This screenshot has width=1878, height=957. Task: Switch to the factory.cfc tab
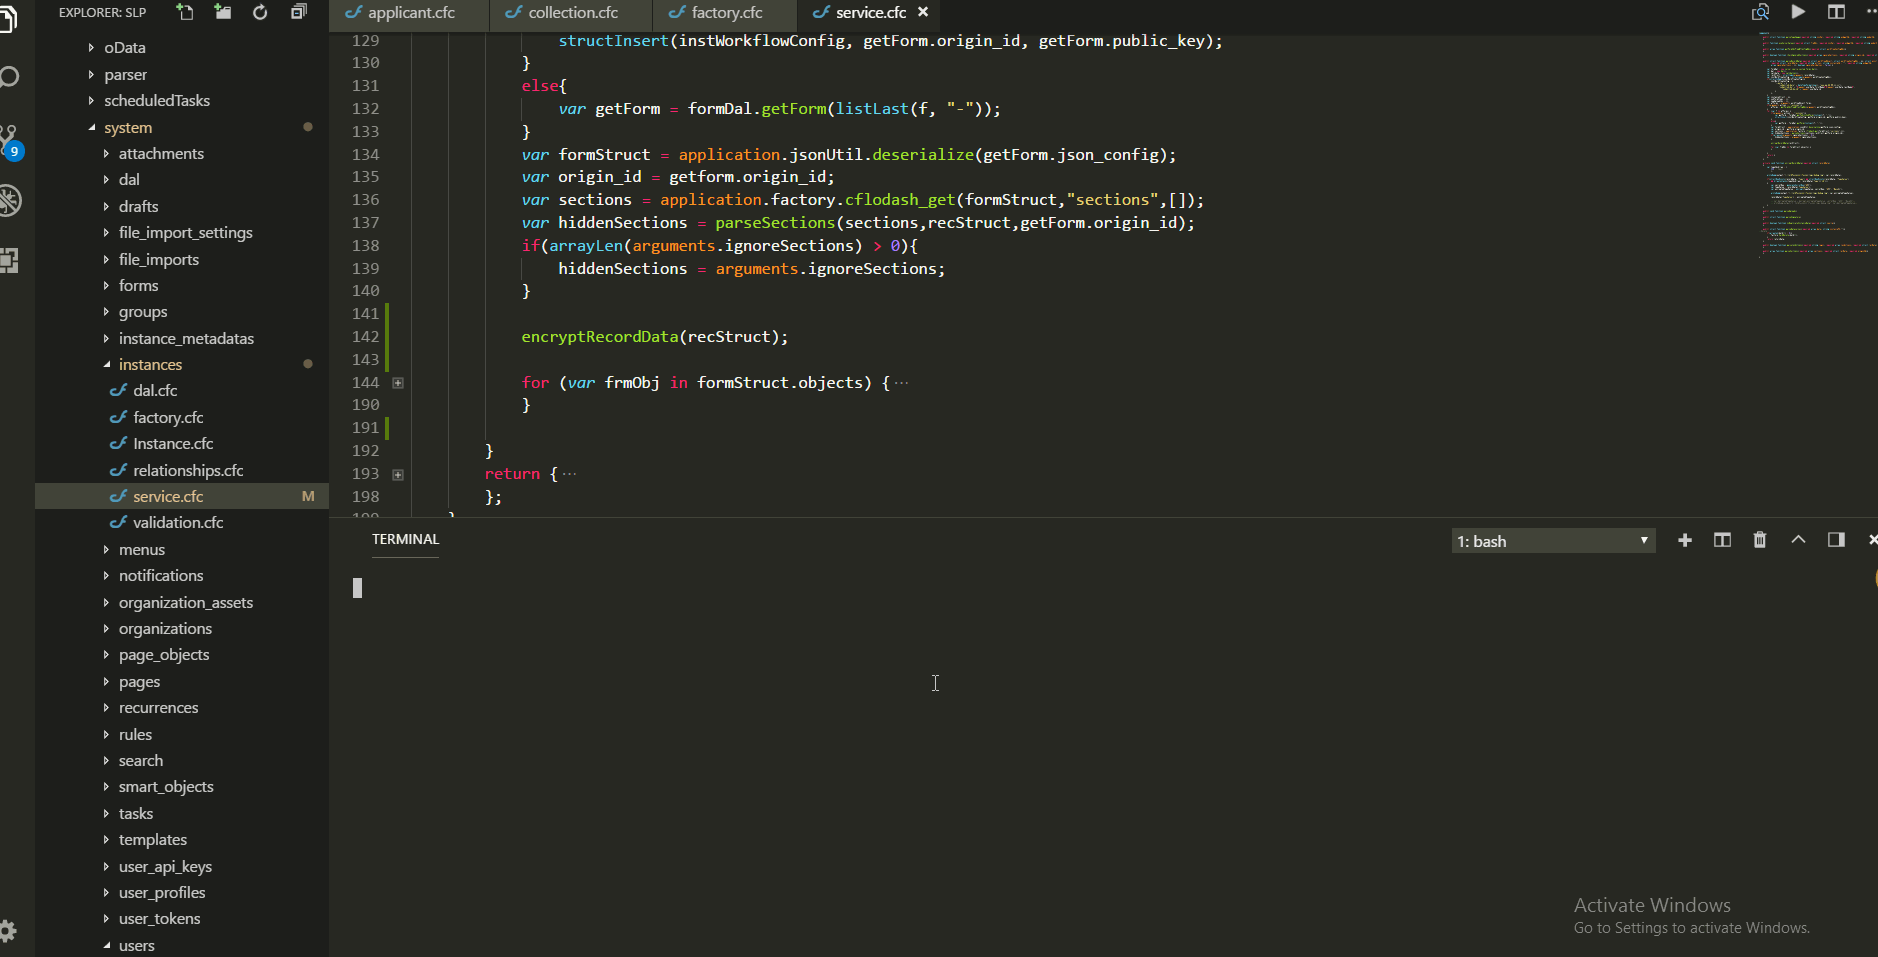click(x=725, y=13)
